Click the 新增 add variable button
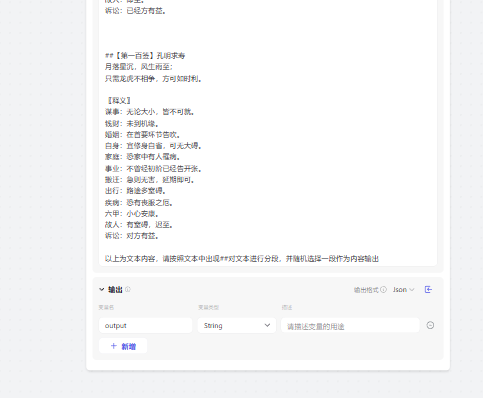Viewport: 483px width, 398px height. [x=123, y=346]
